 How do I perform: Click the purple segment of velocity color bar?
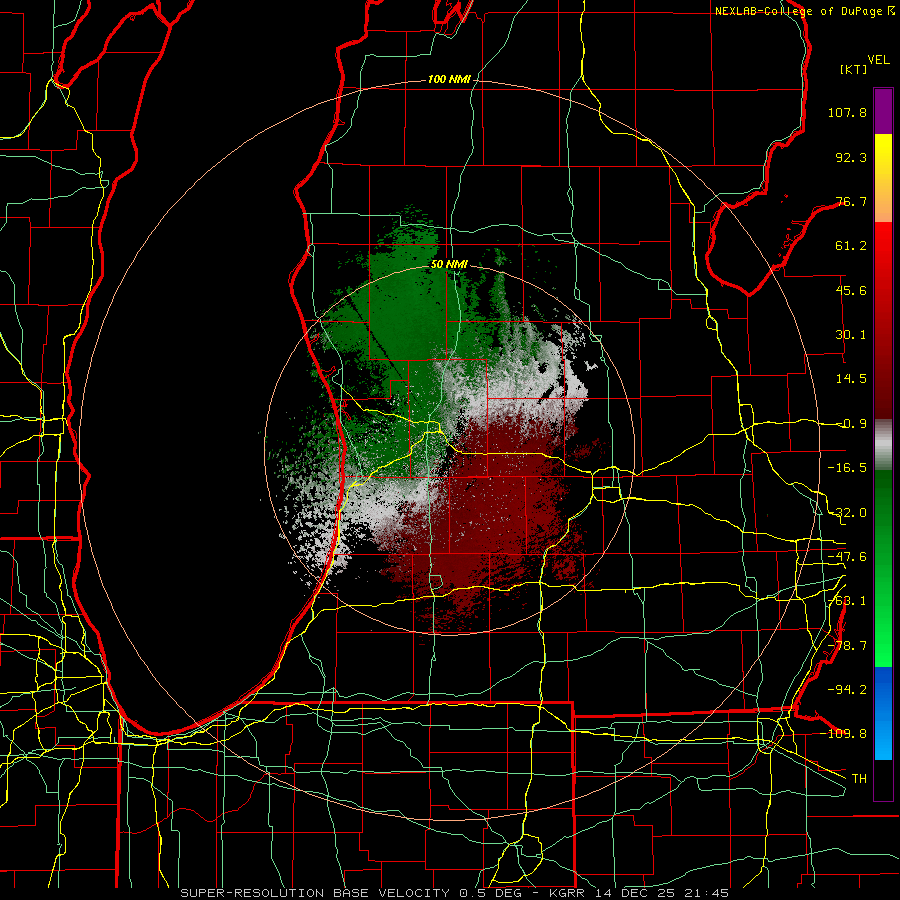(883, 111)
